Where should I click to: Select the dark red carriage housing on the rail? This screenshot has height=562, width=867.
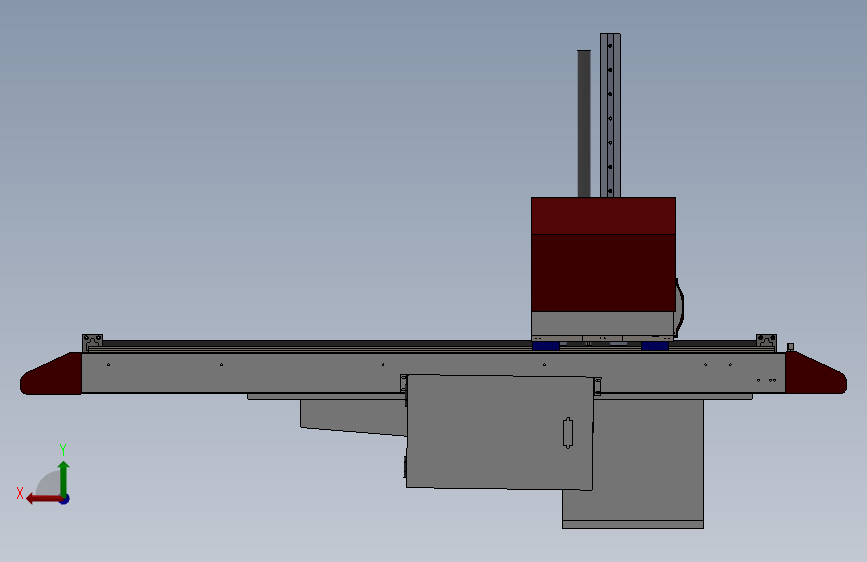point(603,254)
